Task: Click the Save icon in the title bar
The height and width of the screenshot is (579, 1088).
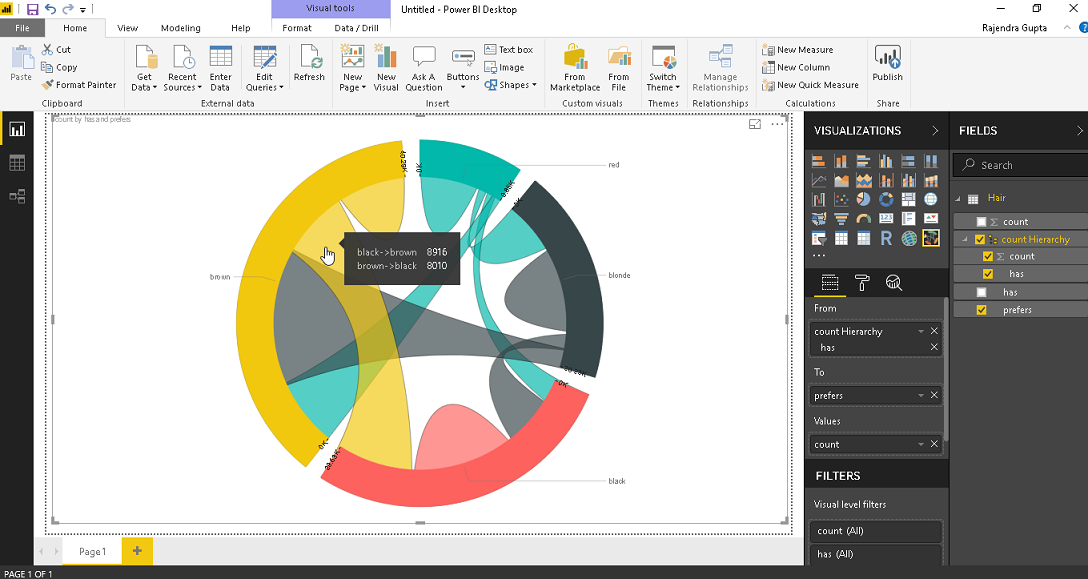Action: point(32,10)
